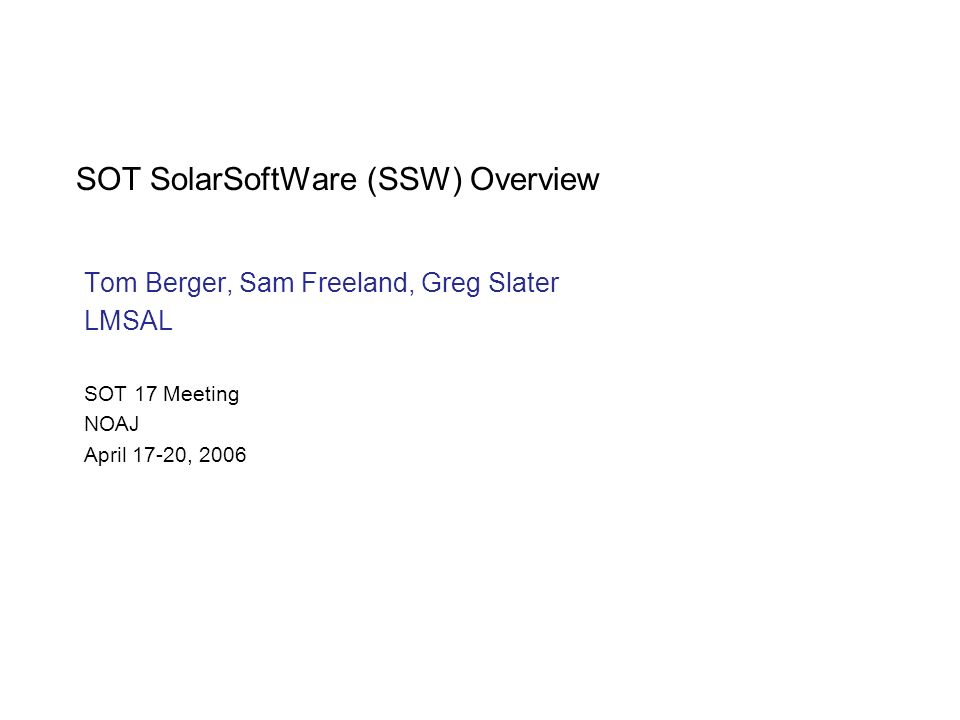Click the "NOAJ" location text
Screen dimensions: 960x720
(x=111, y=424)
